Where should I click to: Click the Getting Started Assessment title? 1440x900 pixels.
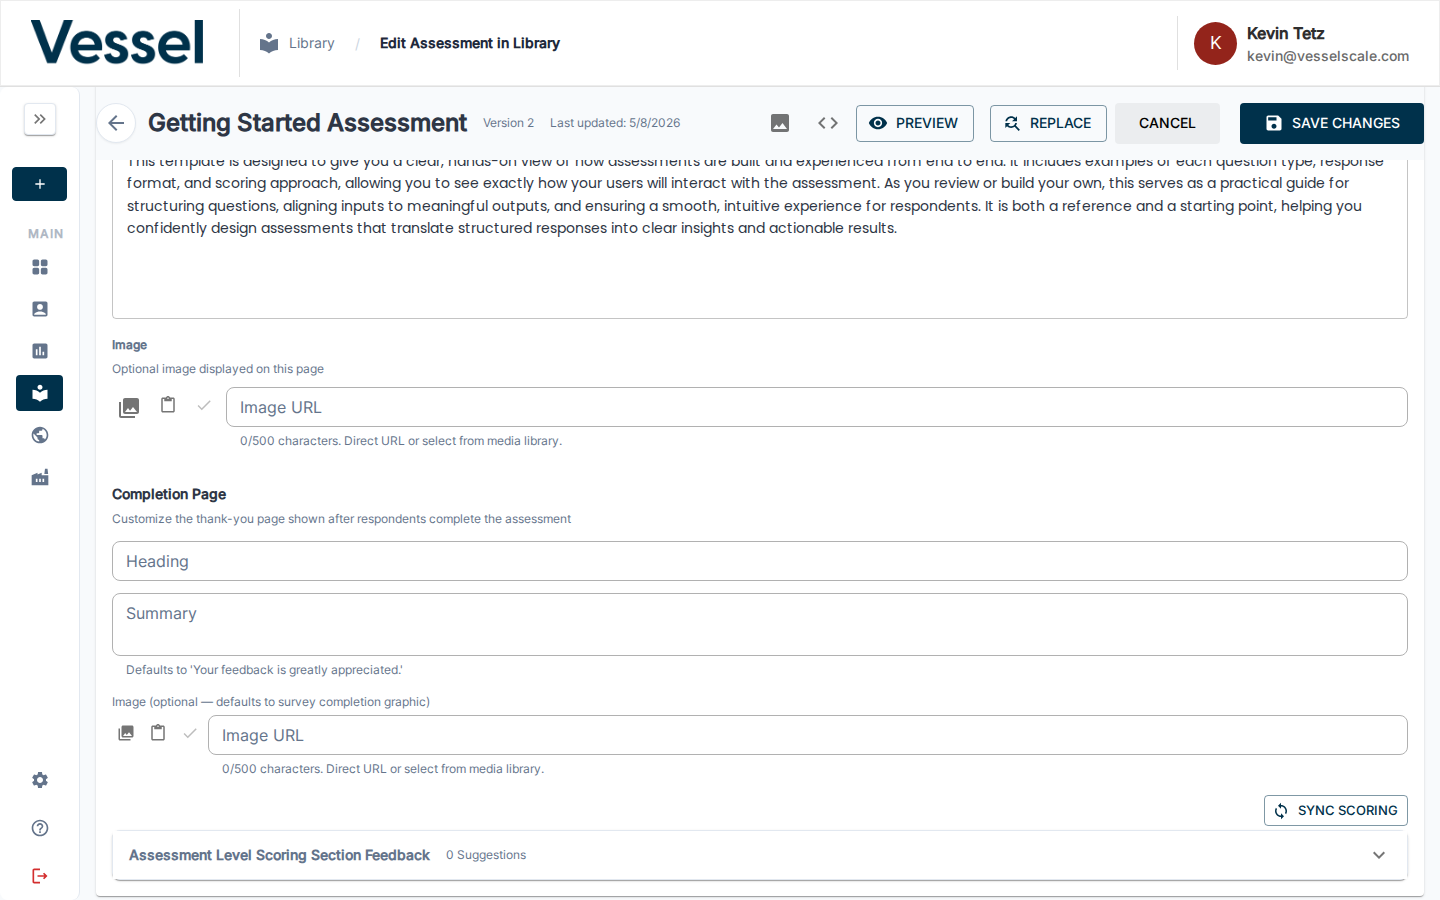(307, 123)
